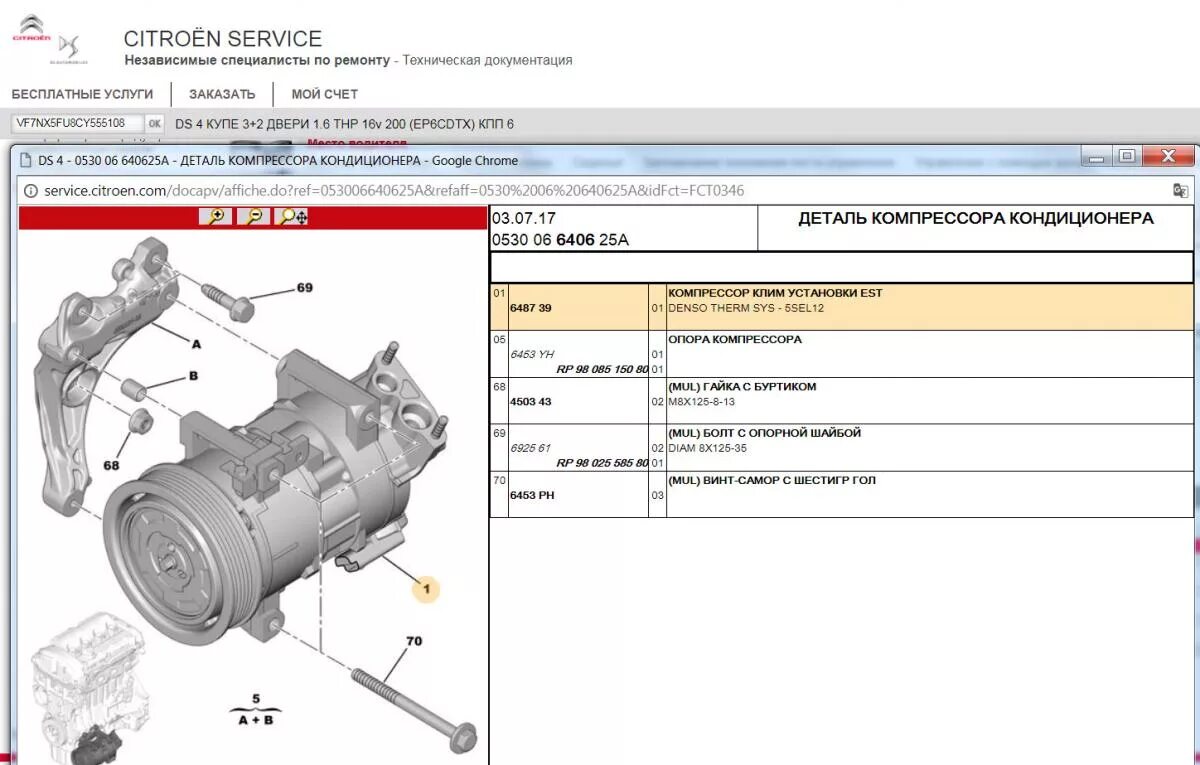Open the БЕСПЛАТНЫЕ УСЛУГИ menu
1200x765 pixels.
(82, 94)
